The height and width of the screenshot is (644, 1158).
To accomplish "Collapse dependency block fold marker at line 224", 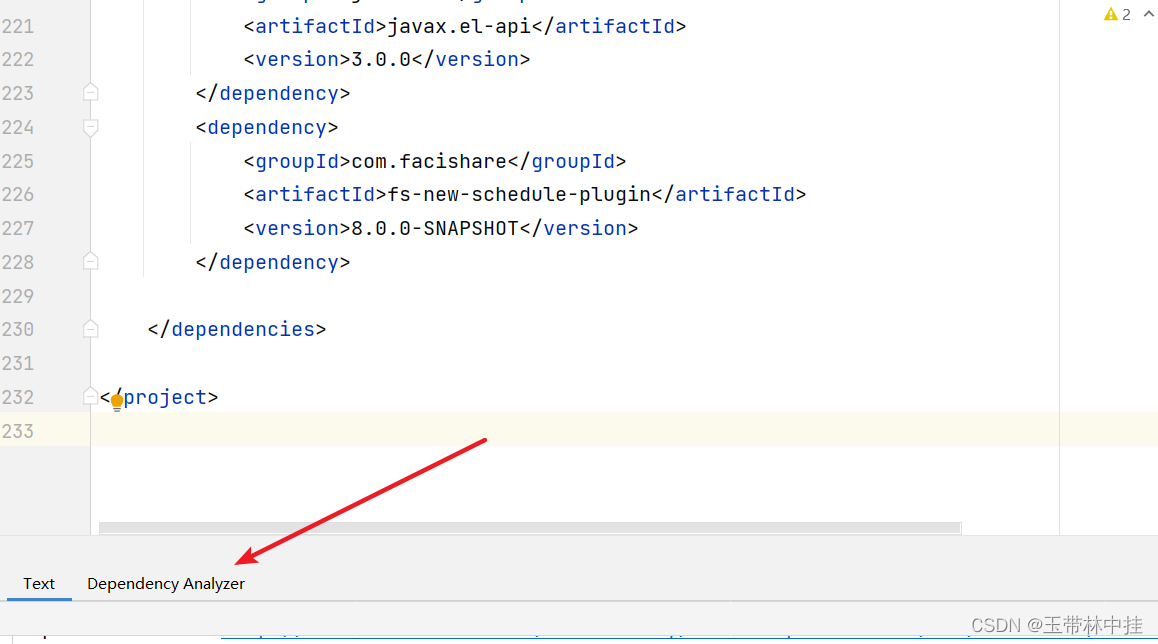I will [90, 128].
